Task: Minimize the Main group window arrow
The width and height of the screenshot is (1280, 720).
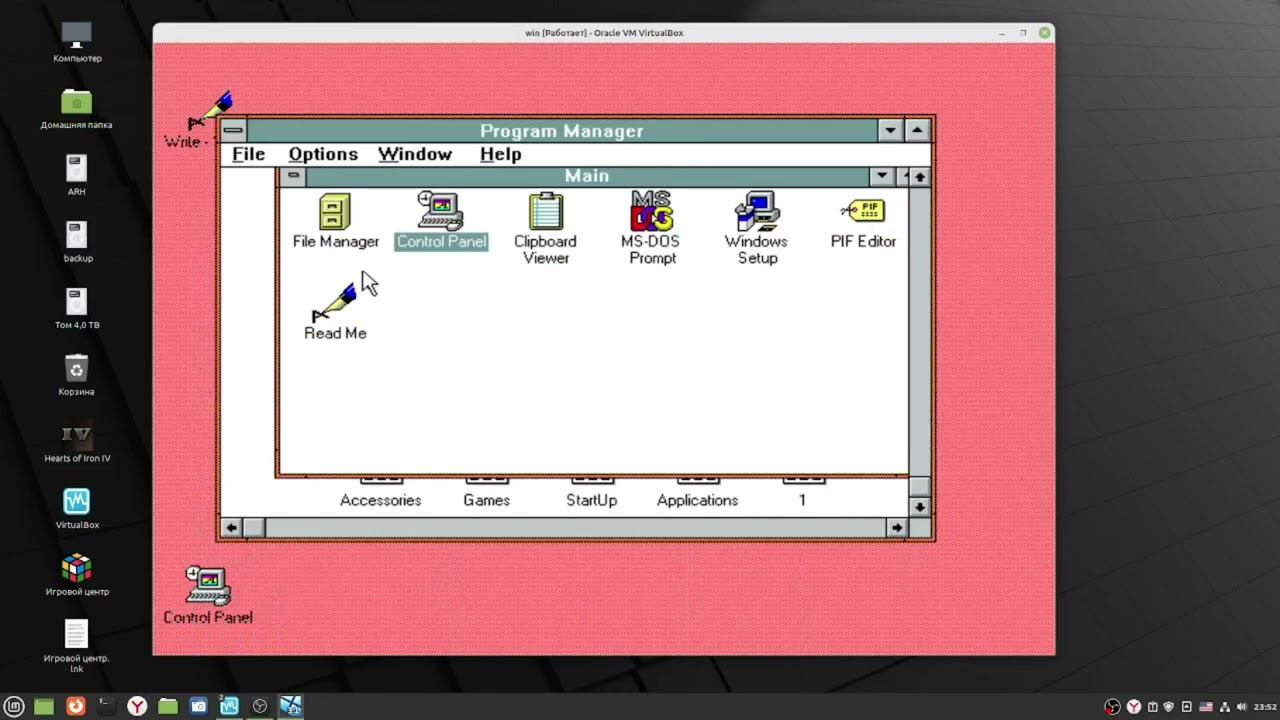Action: point(881,176)
